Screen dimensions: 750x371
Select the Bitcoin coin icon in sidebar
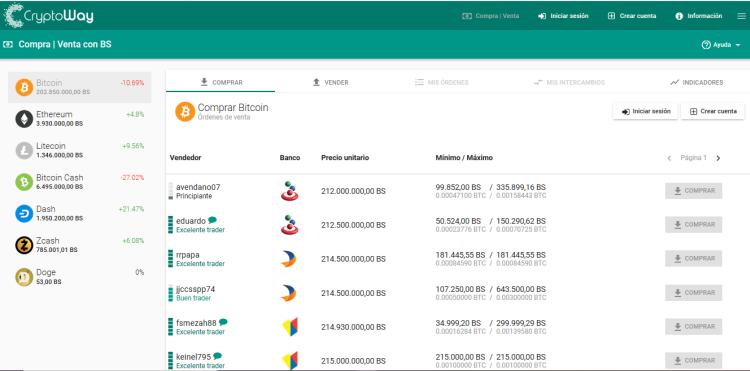[24, 87]
